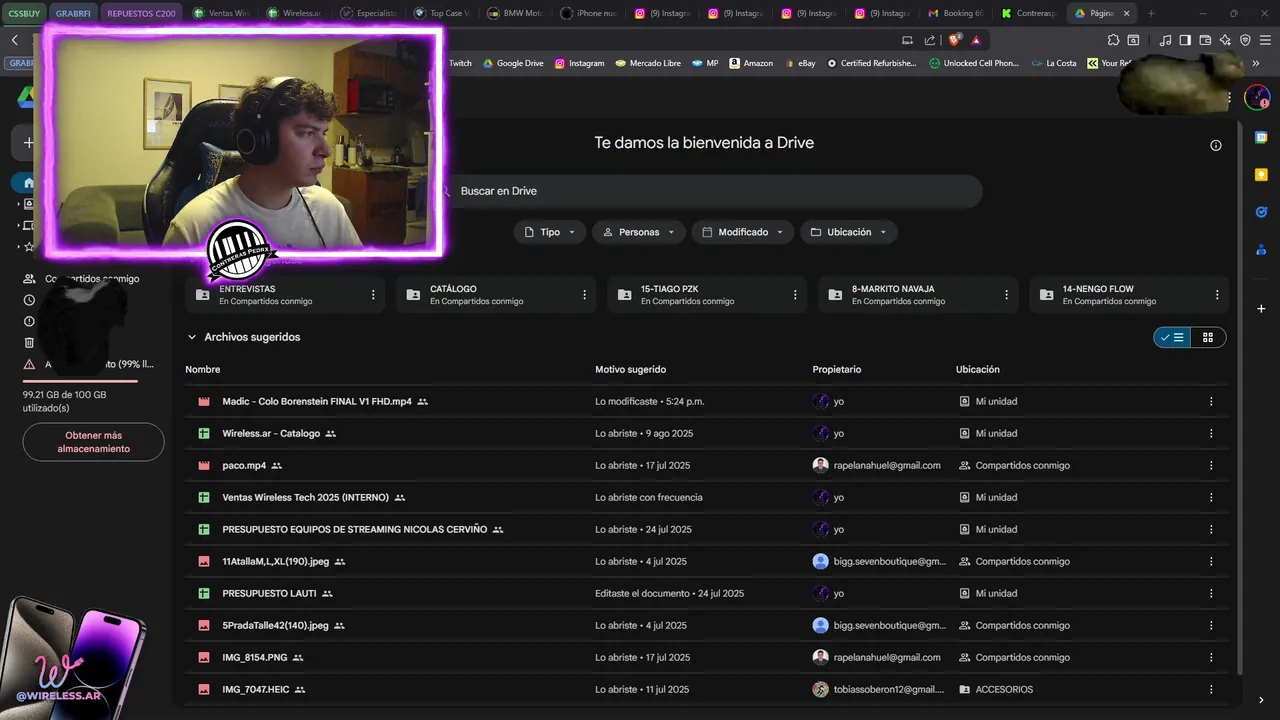Sort by the Nombre column header
This screenshot has height=720, width=1280.
(202, 369)
